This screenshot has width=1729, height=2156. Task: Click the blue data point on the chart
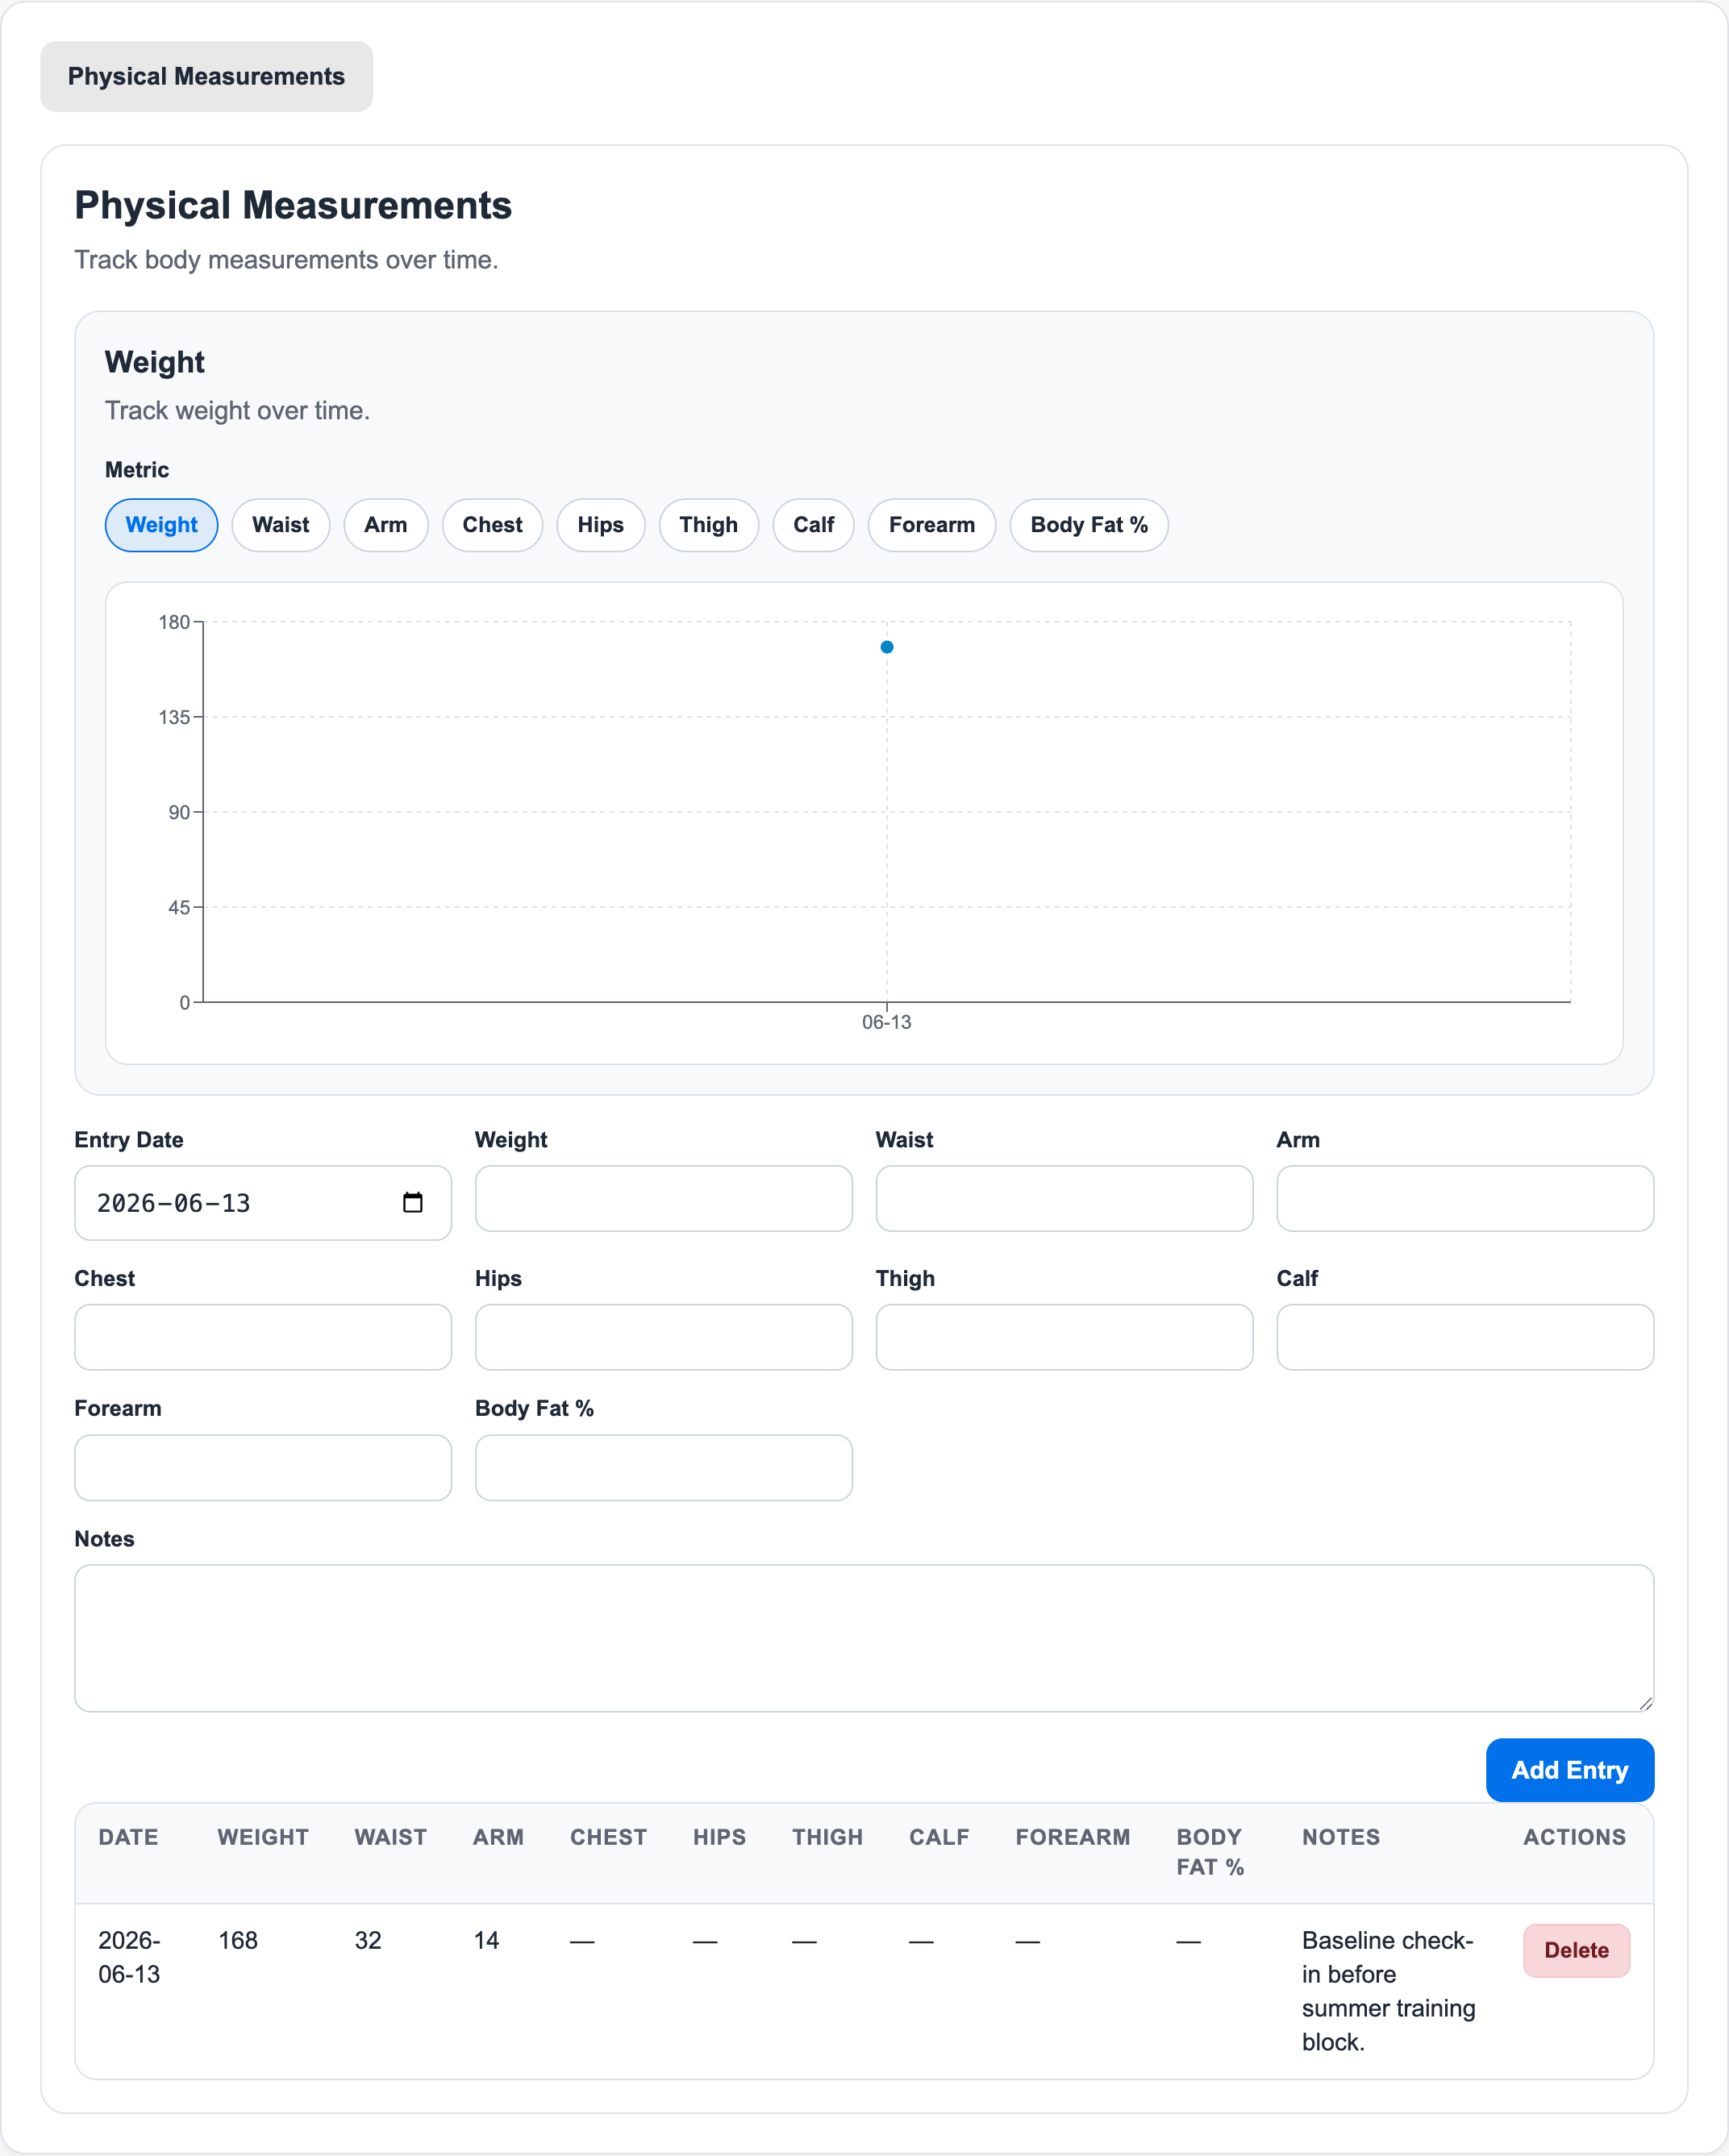point(887,647)
